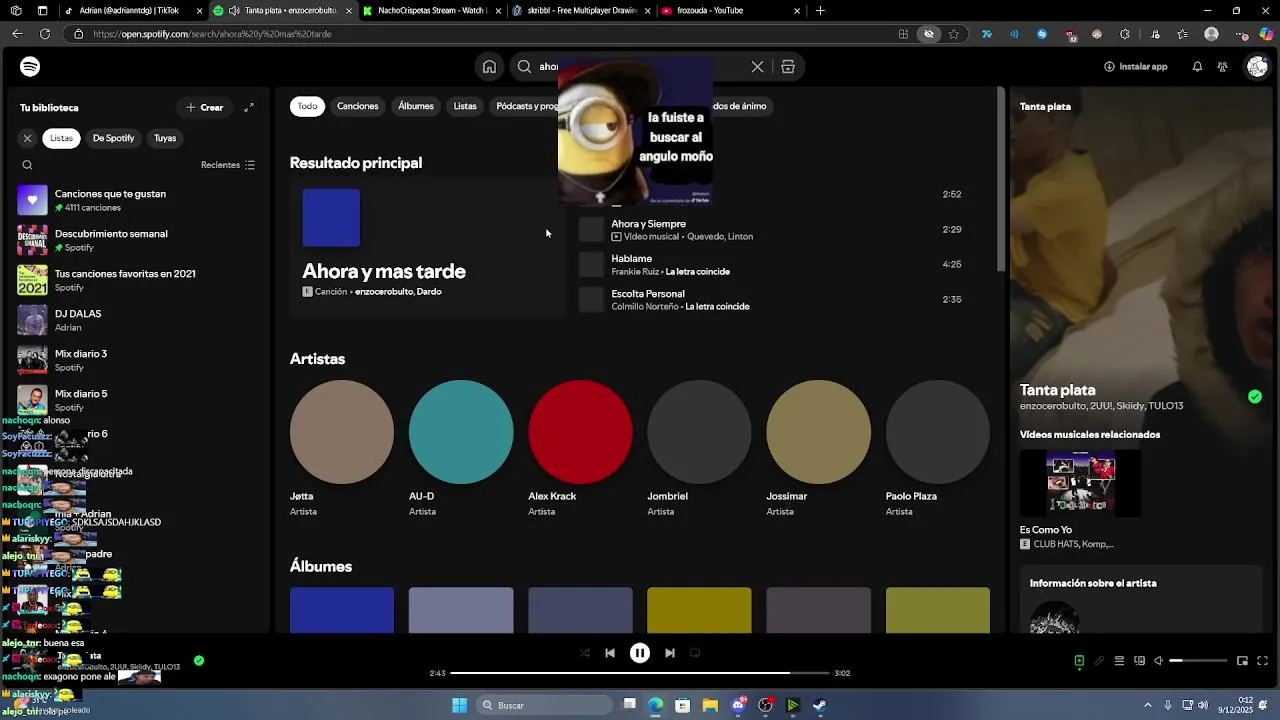Open Ahora y mas tarde top result
Image resolution: width=1280 pixels, height=720 pixels.
427,246
